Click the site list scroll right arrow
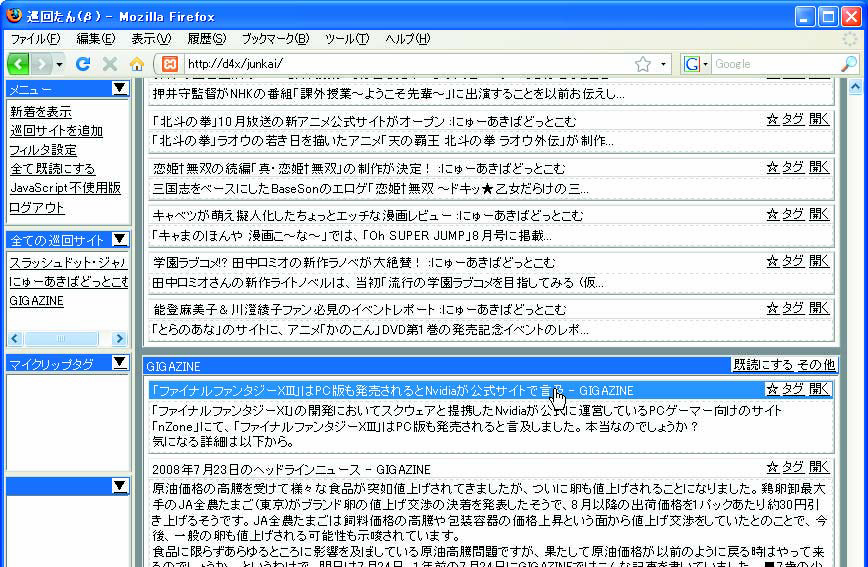The width and height of the screenshot is (868, 567). [x=119, y=338]
